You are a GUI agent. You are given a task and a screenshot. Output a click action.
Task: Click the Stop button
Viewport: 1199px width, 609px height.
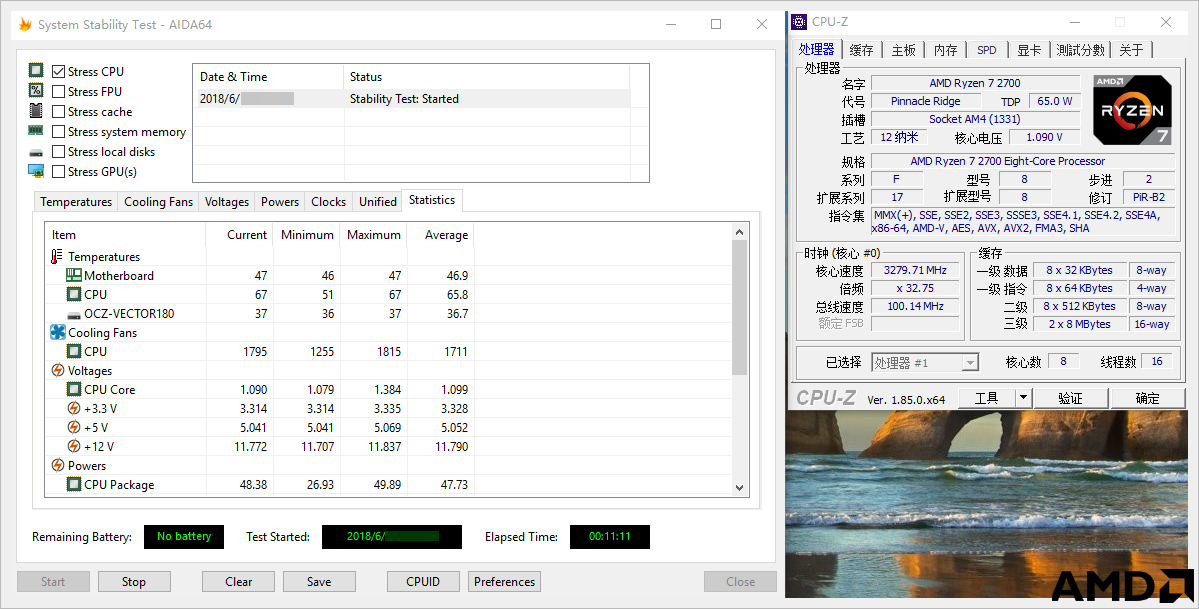click(x=134, y=581)
